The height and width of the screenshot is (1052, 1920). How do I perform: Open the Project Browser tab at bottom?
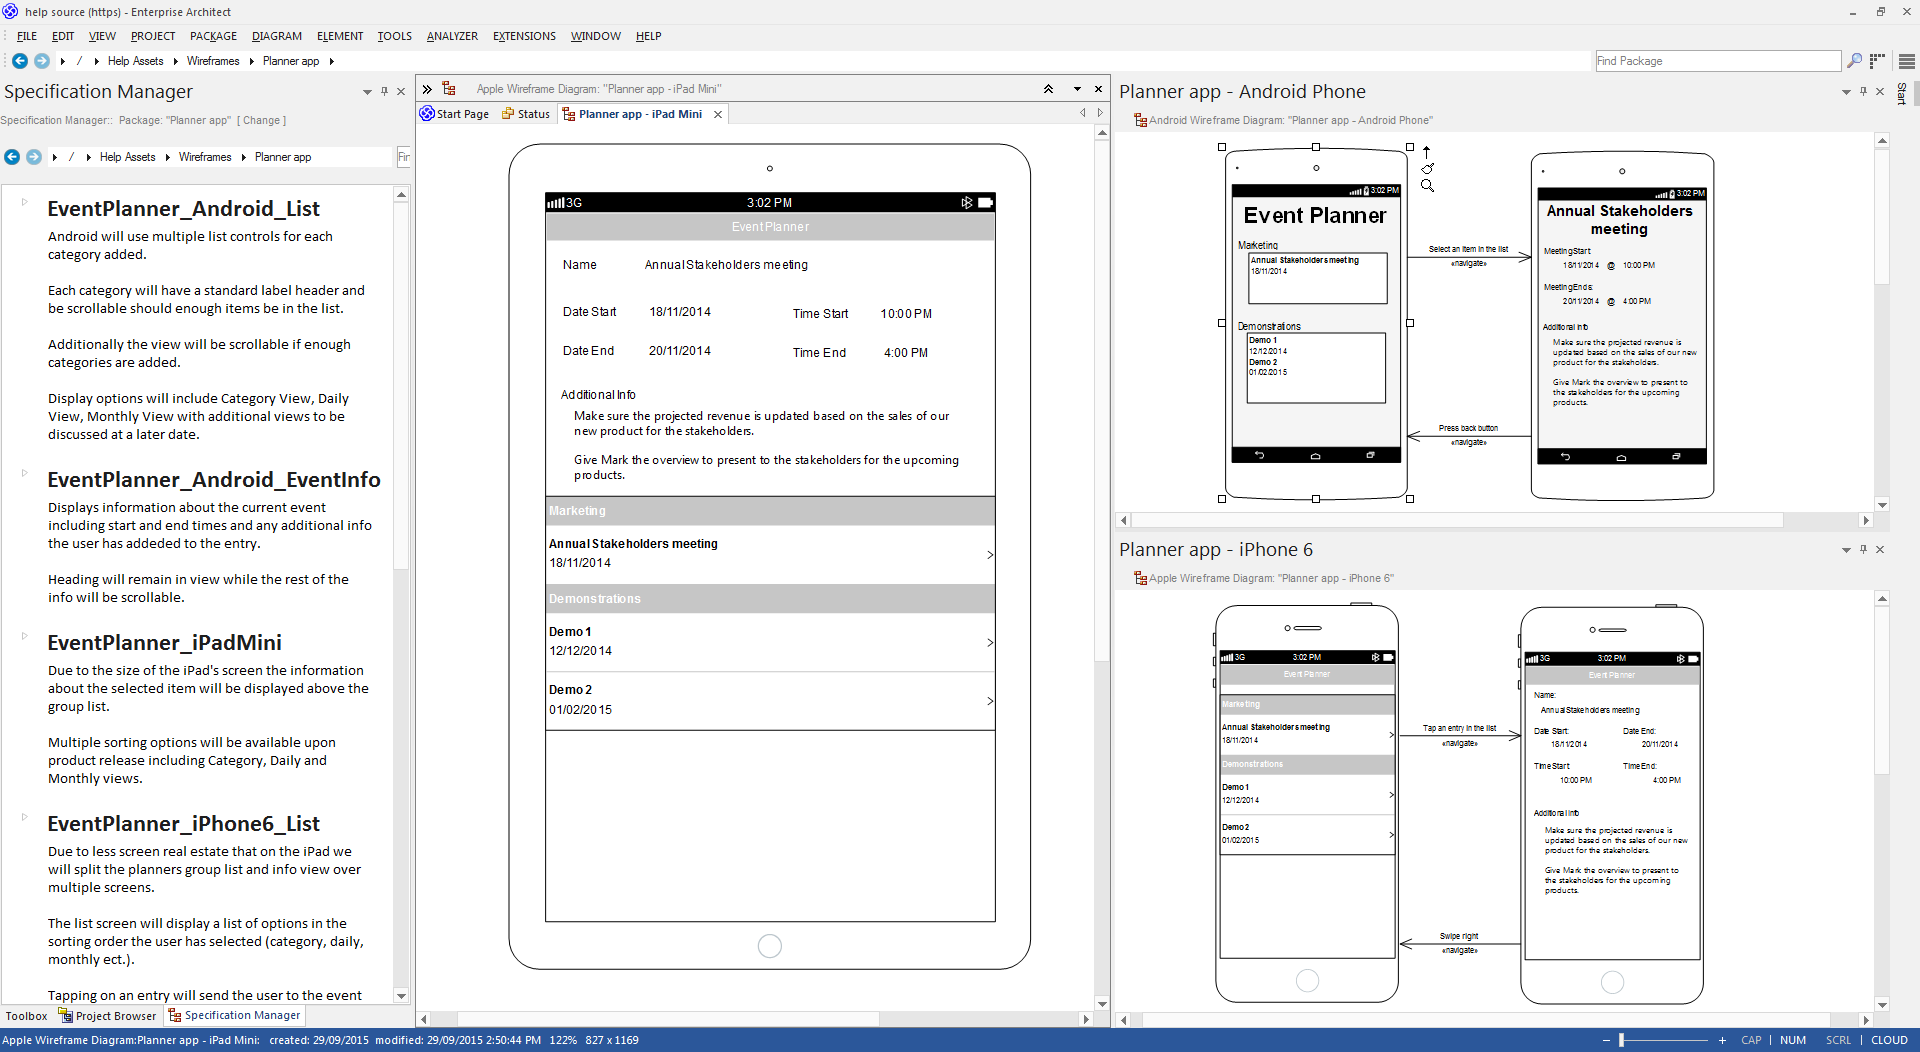(x=108, y=1016)
